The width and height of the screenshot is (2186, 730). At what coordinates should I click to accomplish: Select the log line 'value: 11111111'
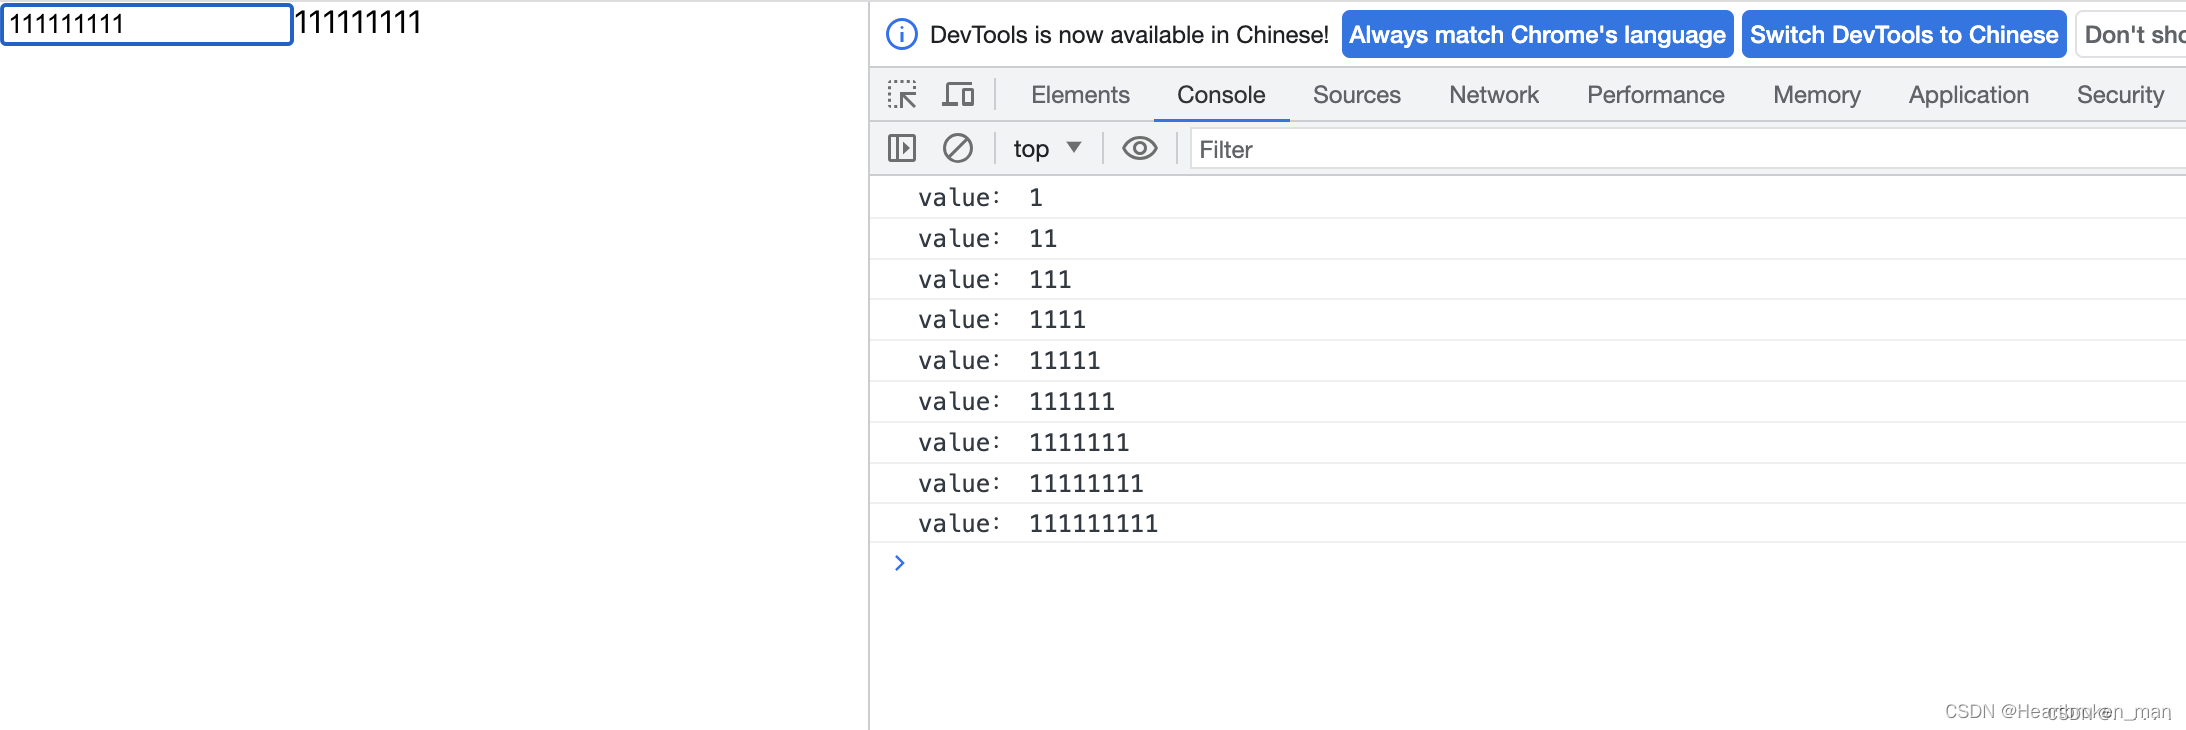tap(1528, 484)
